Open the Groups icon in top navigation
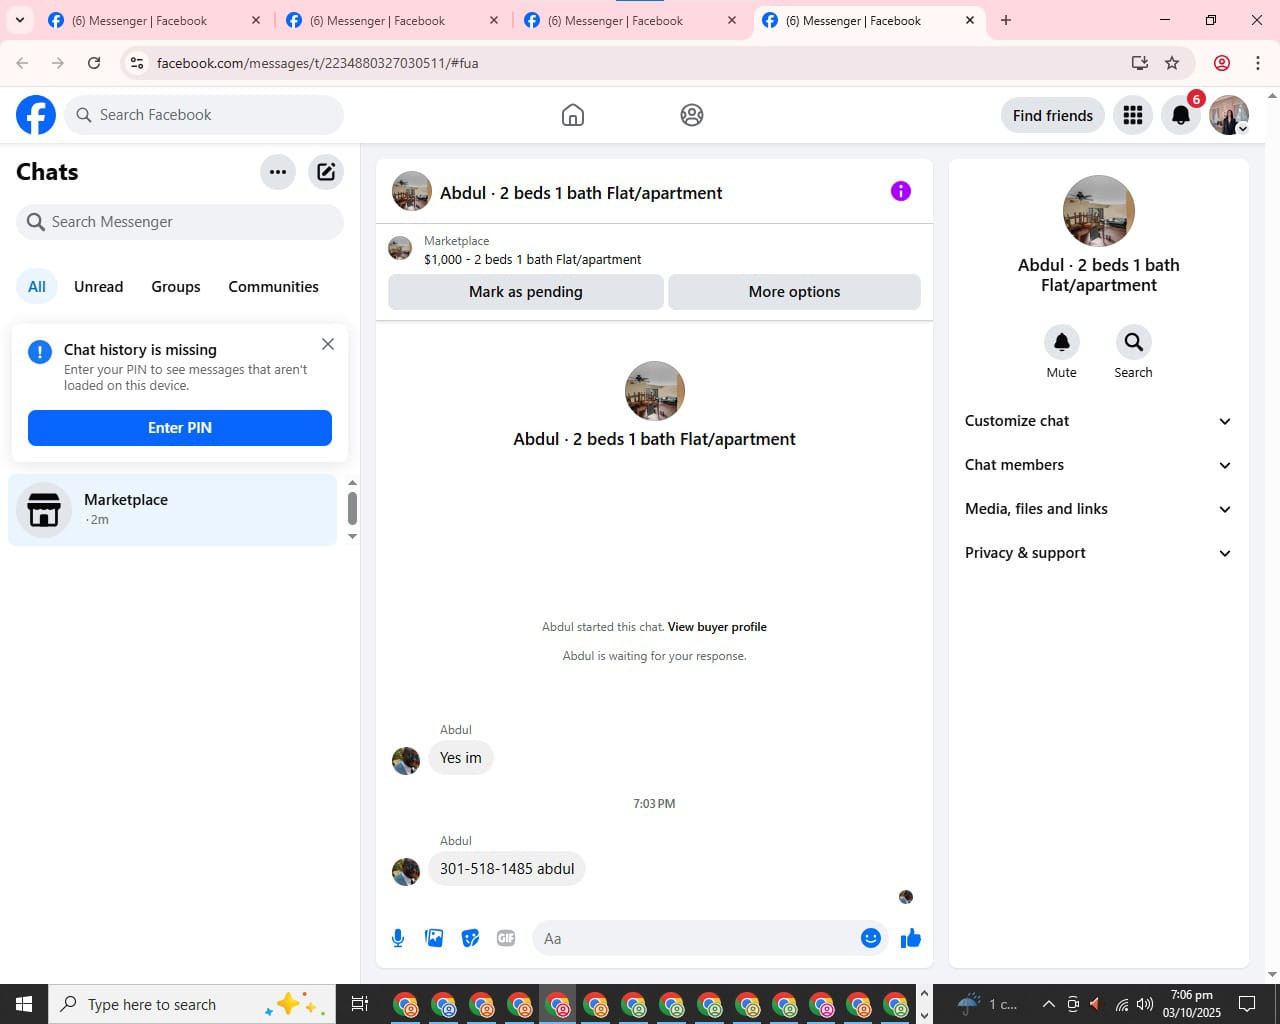The width and height of the screenshot is (1280, 1024). coord(692,115)
